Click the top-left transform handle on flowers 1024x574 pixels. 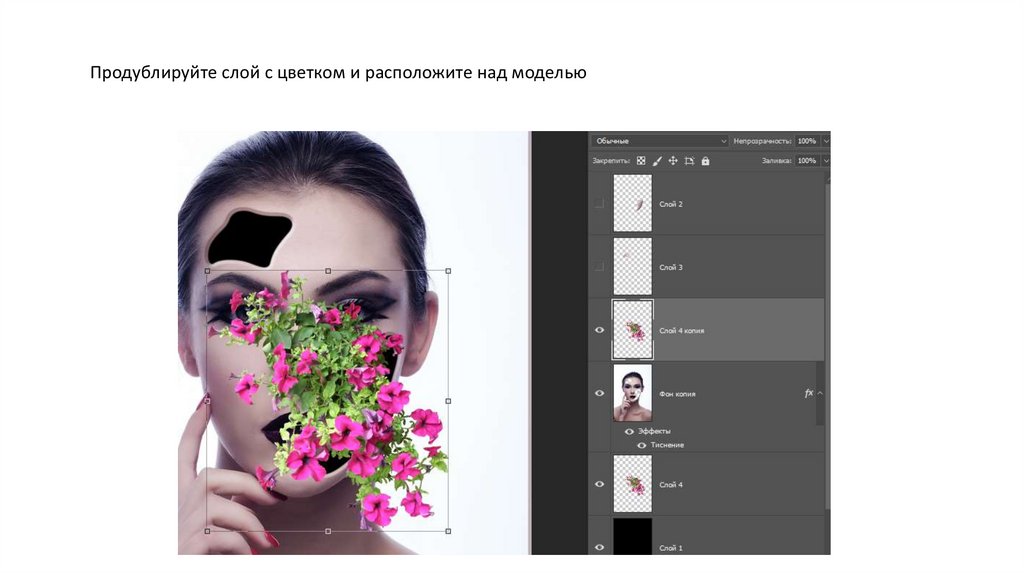tap(207, 271)
